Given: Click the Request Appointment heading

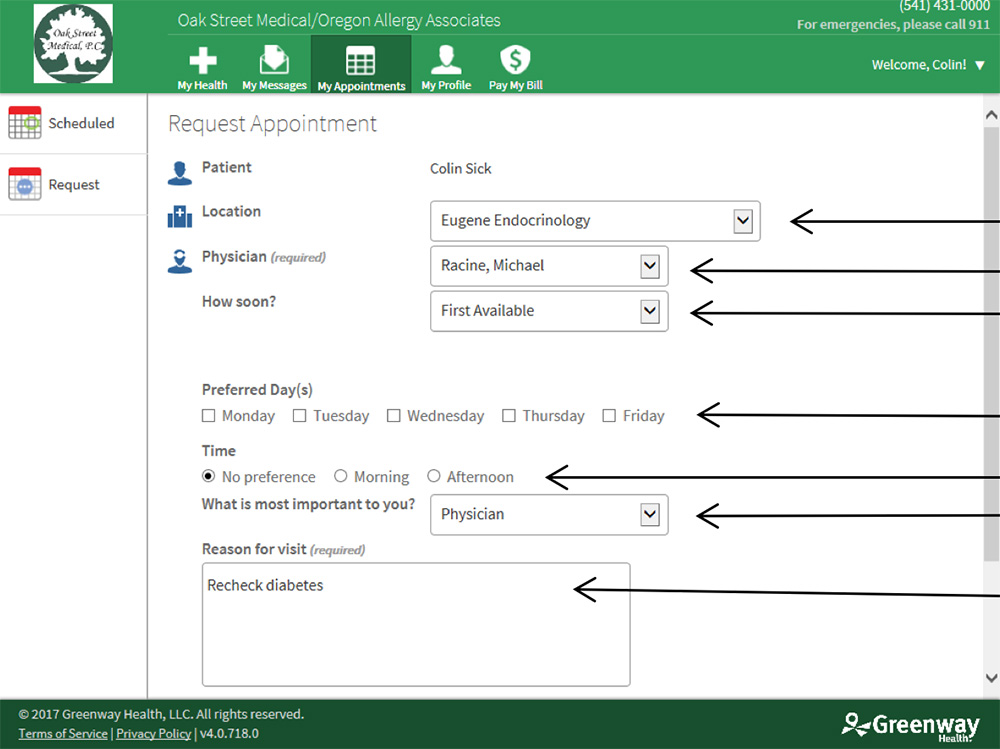Looking at the screenshot, I should click(x=272, y=124).
